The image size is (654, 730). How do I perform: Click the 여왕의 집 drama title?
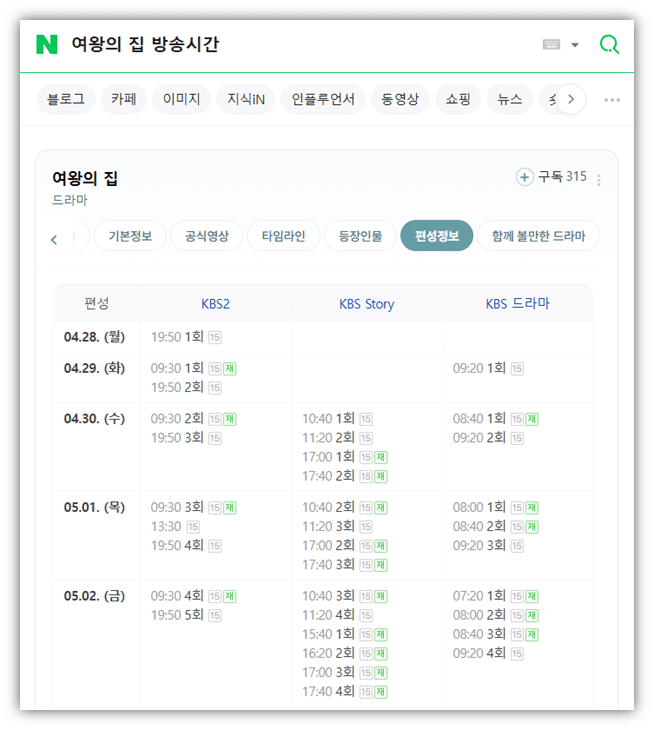[85, 178]
